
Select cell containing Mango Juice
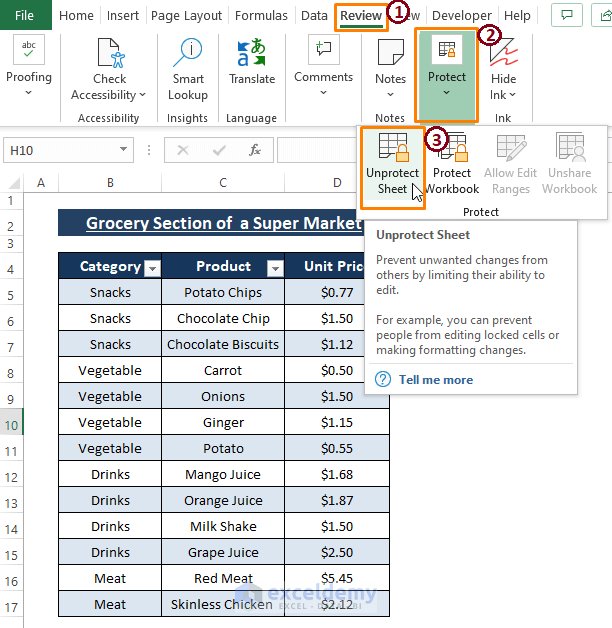(223, 474)
